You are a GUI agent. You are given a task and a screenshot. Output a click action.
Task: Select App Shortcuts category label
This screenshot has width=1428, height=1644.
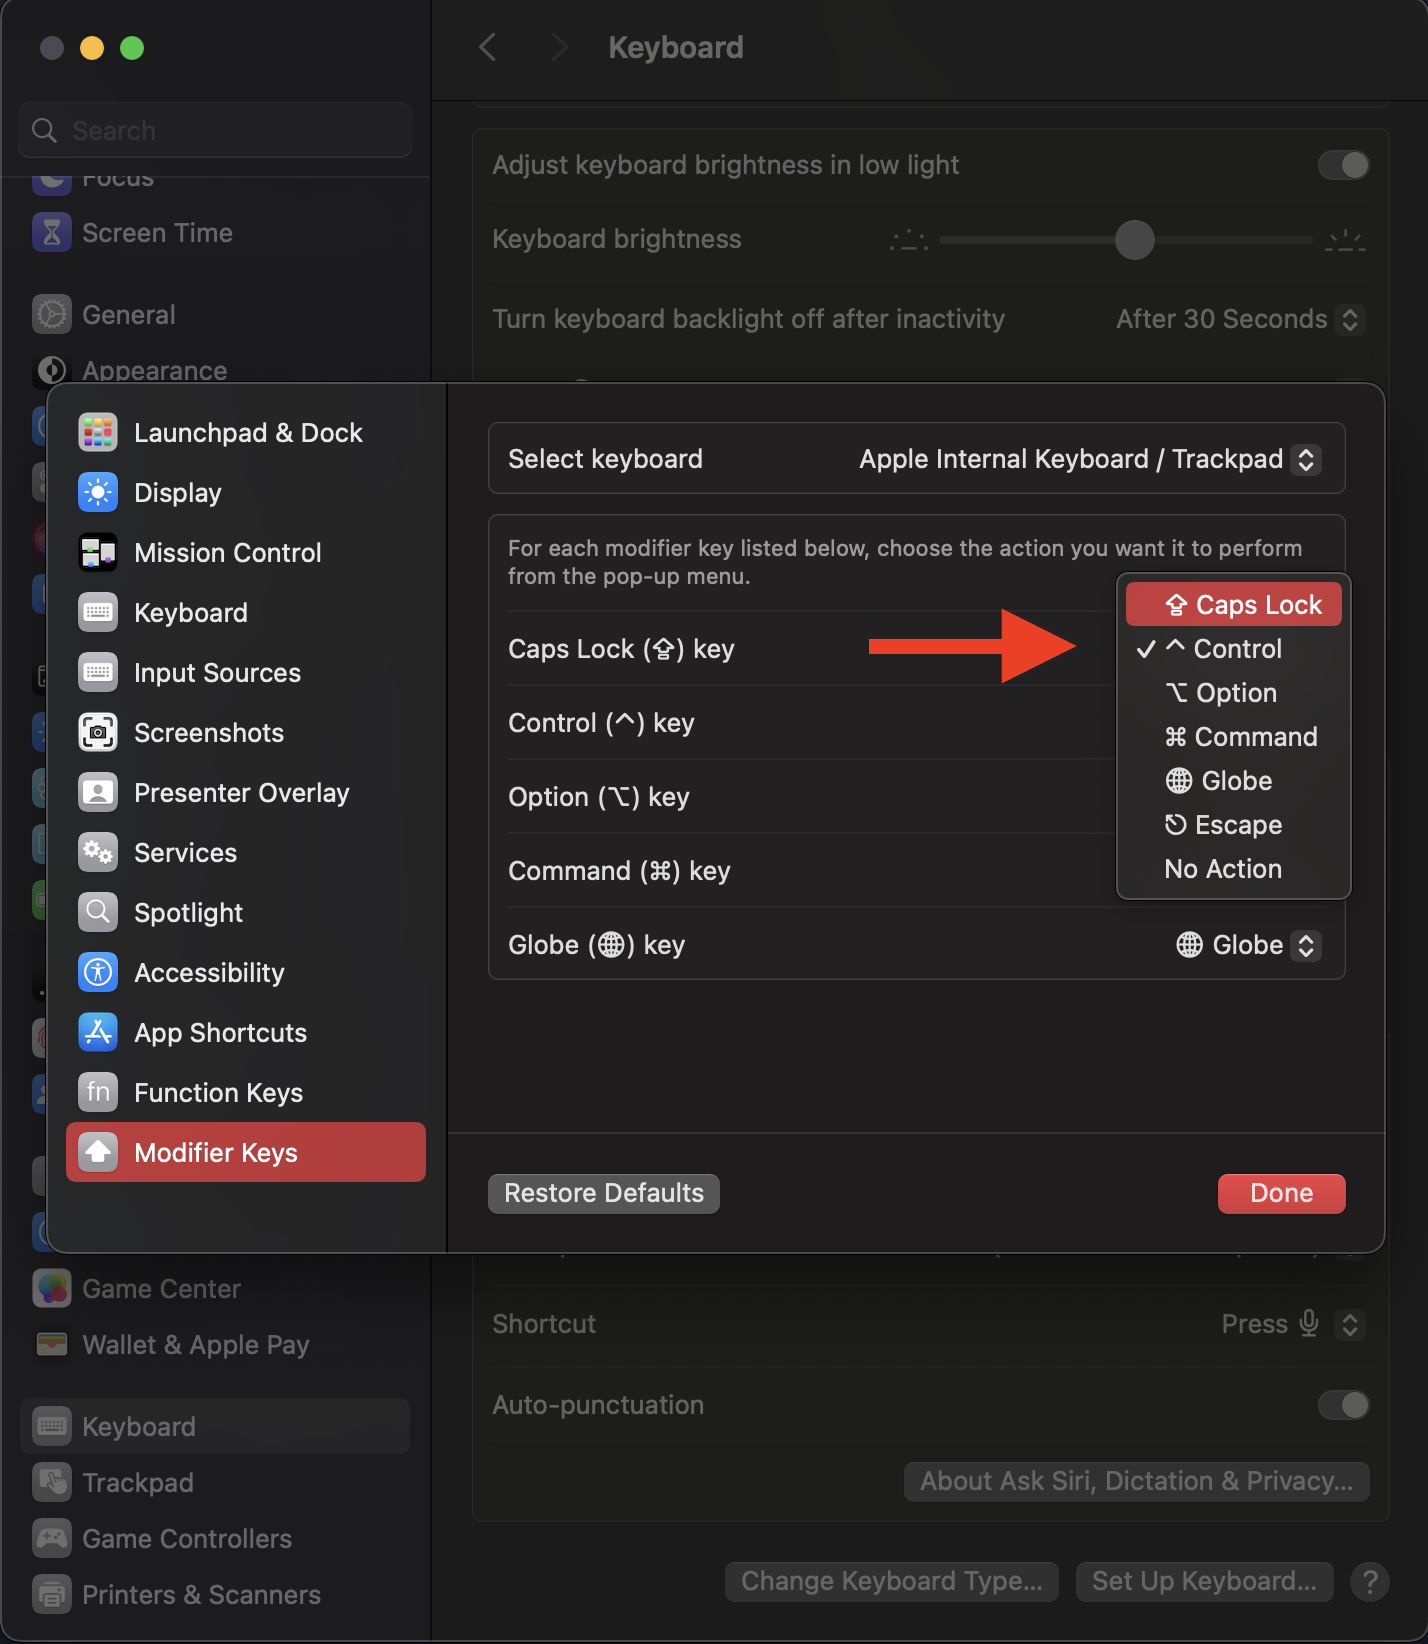[221, 1033]
